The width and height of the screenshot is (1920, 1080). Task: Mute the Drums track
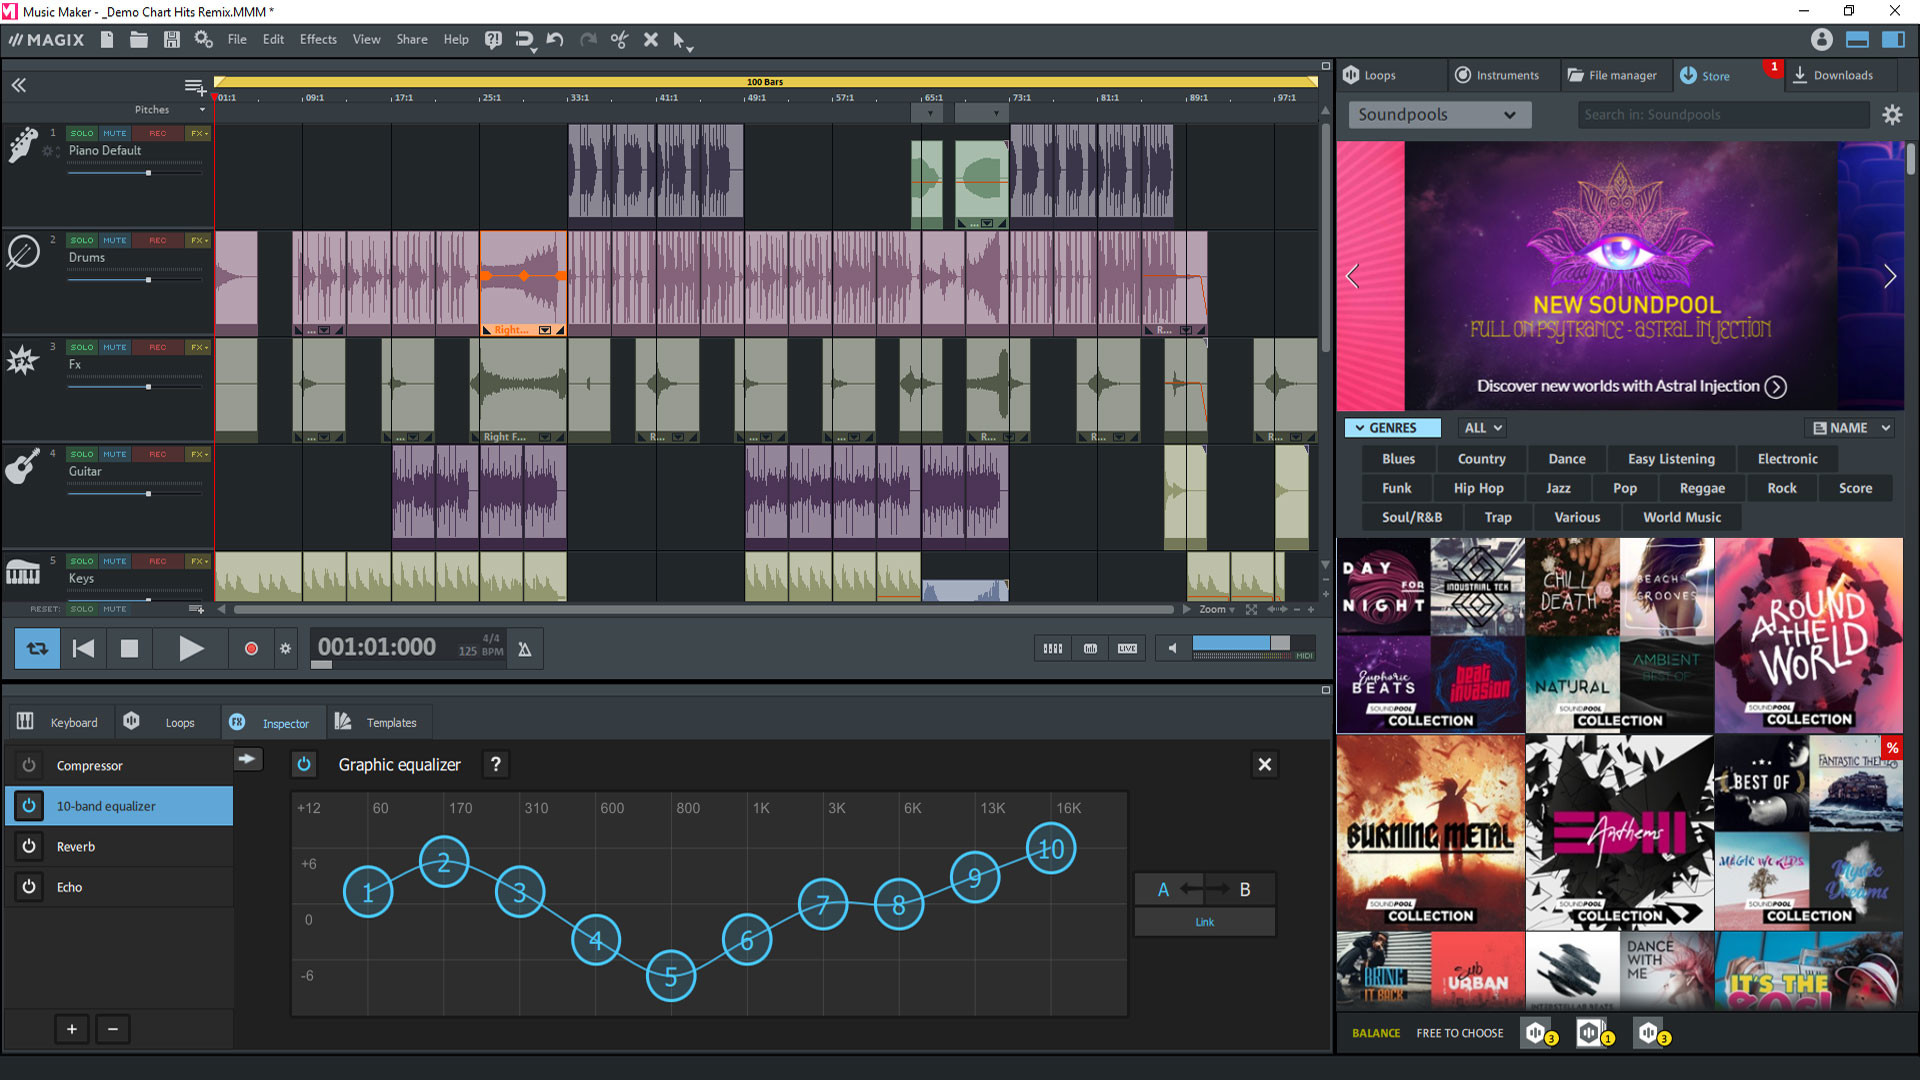click(x=114, y=240)
